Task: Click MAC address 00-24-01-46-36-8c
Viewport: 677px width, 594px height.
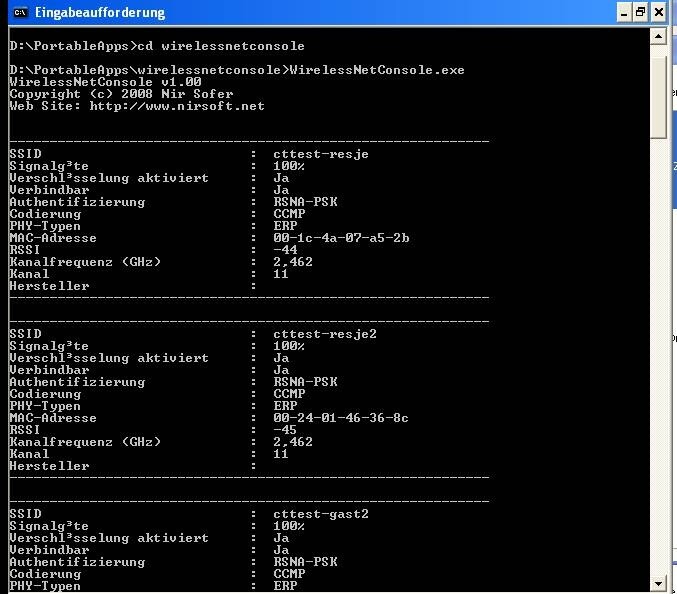Action: point(341,418)
